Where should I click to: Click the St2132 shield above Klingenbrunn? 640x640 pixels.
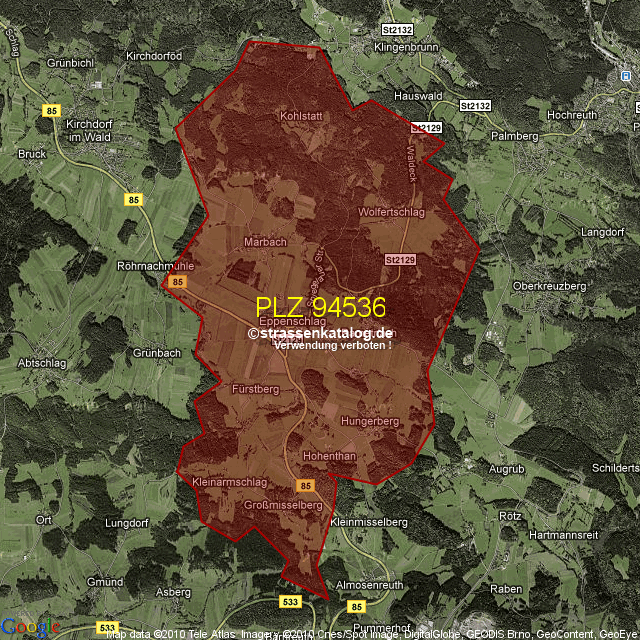396,32
